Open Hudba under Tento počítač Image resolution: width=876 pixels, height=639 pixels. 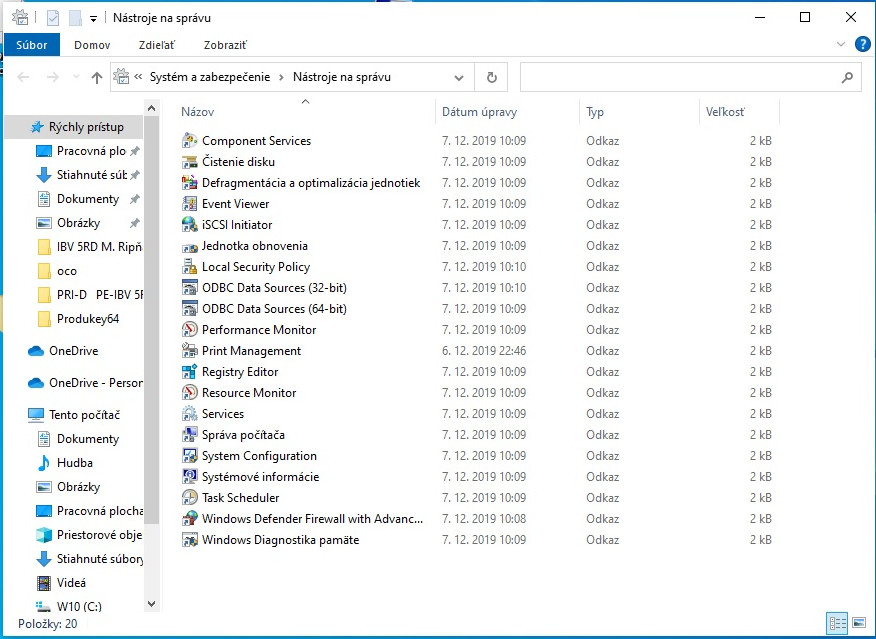[74, 462]
